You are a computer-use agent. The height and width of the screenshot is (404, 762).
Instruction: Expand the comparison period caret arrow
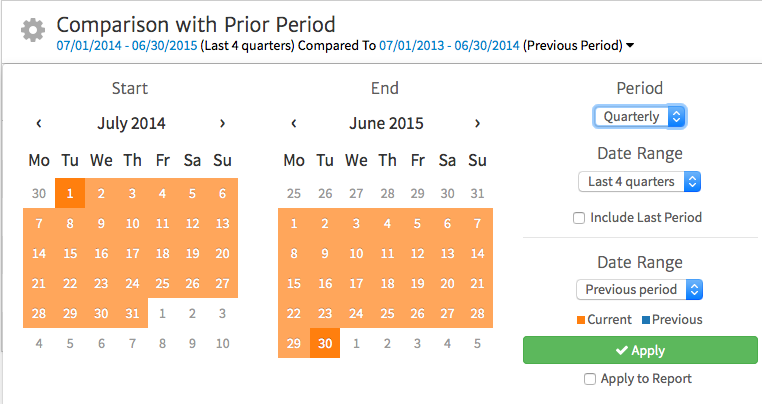pos(630,46)
